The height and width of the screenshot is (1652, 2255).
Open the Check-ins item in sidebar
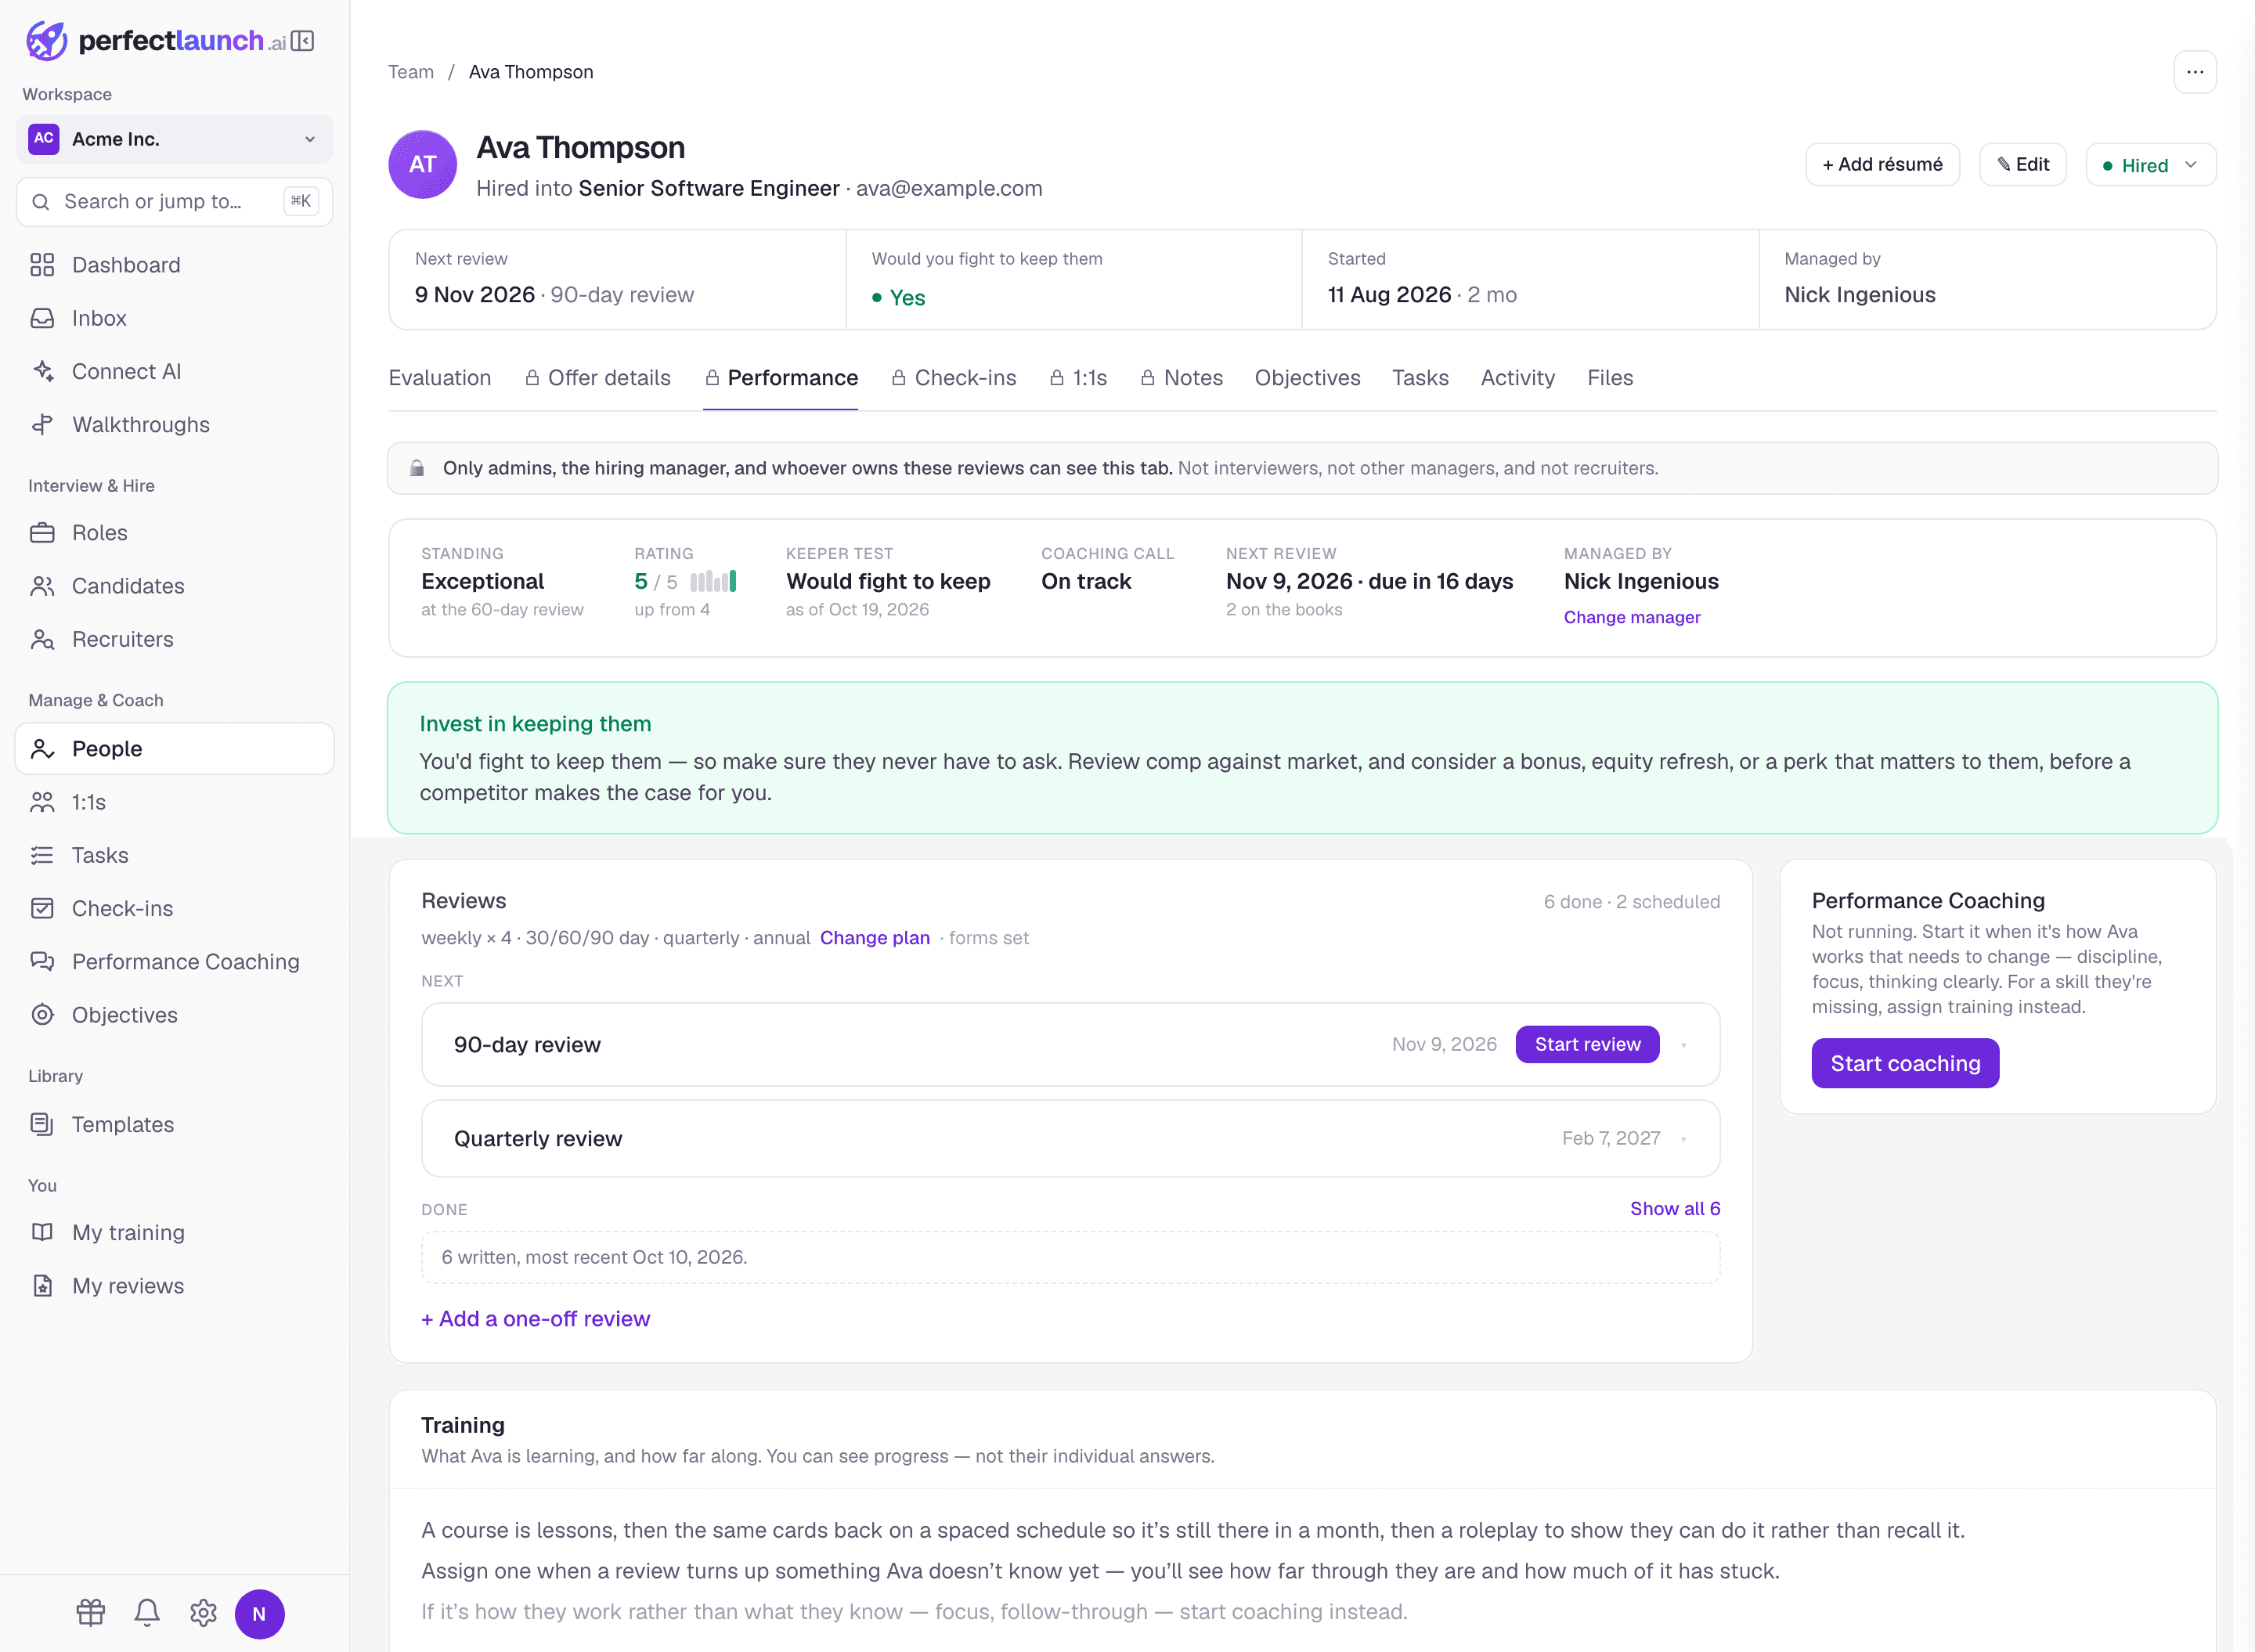[x=174, y=909]
